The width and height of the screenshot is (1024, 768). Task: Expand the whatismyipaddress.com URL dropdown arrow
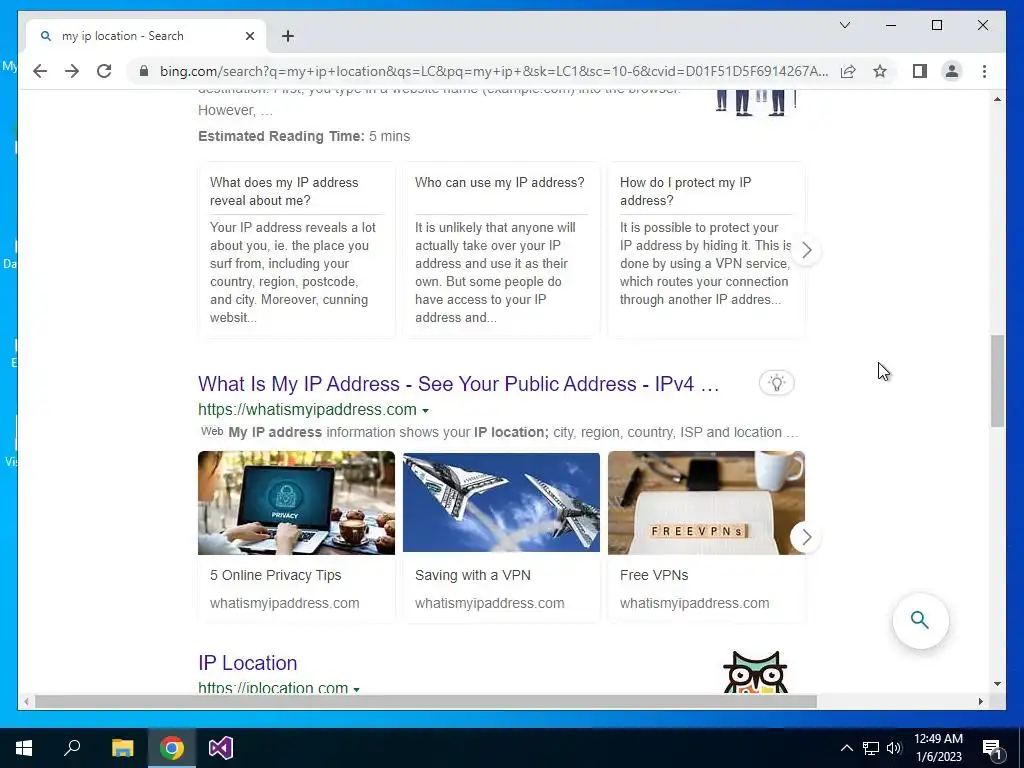click(425, 411)
